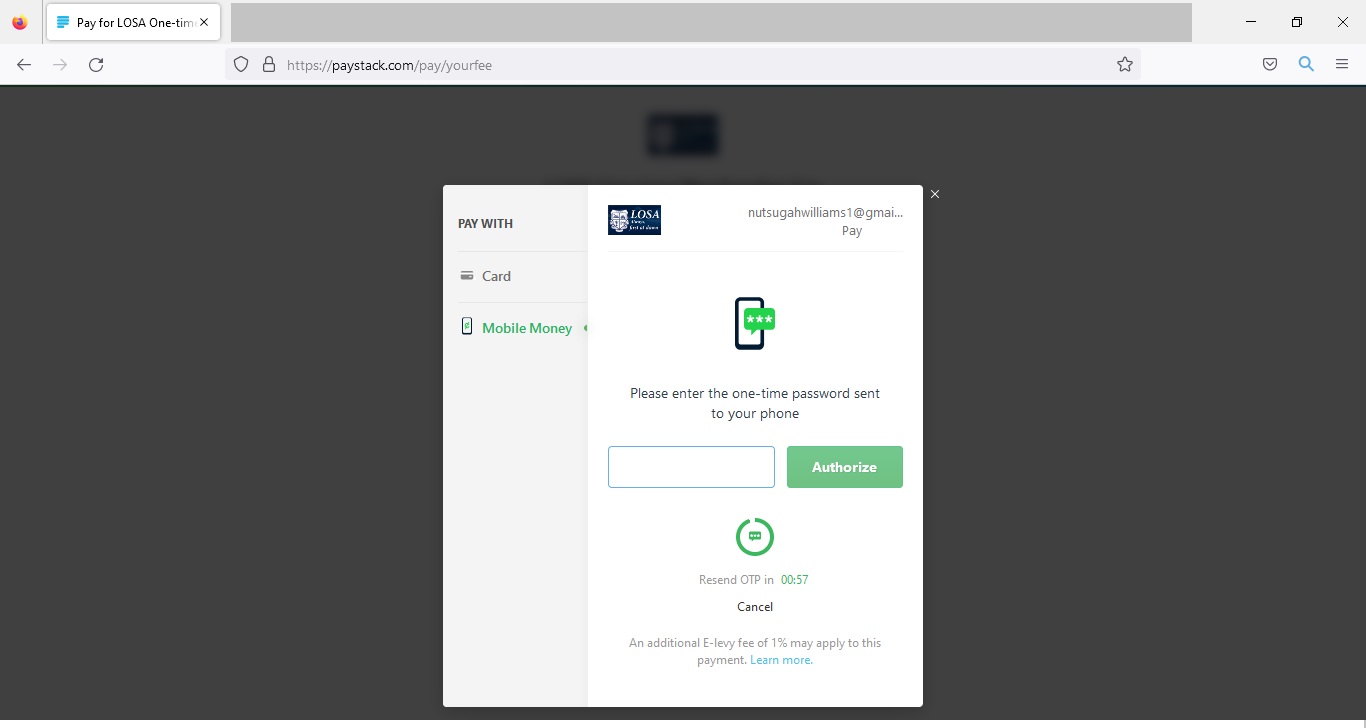The height and width of the screenshot is (728, 1366).
Task: Click the circular OTP countdown progress indicator
Action: point(755,537)
